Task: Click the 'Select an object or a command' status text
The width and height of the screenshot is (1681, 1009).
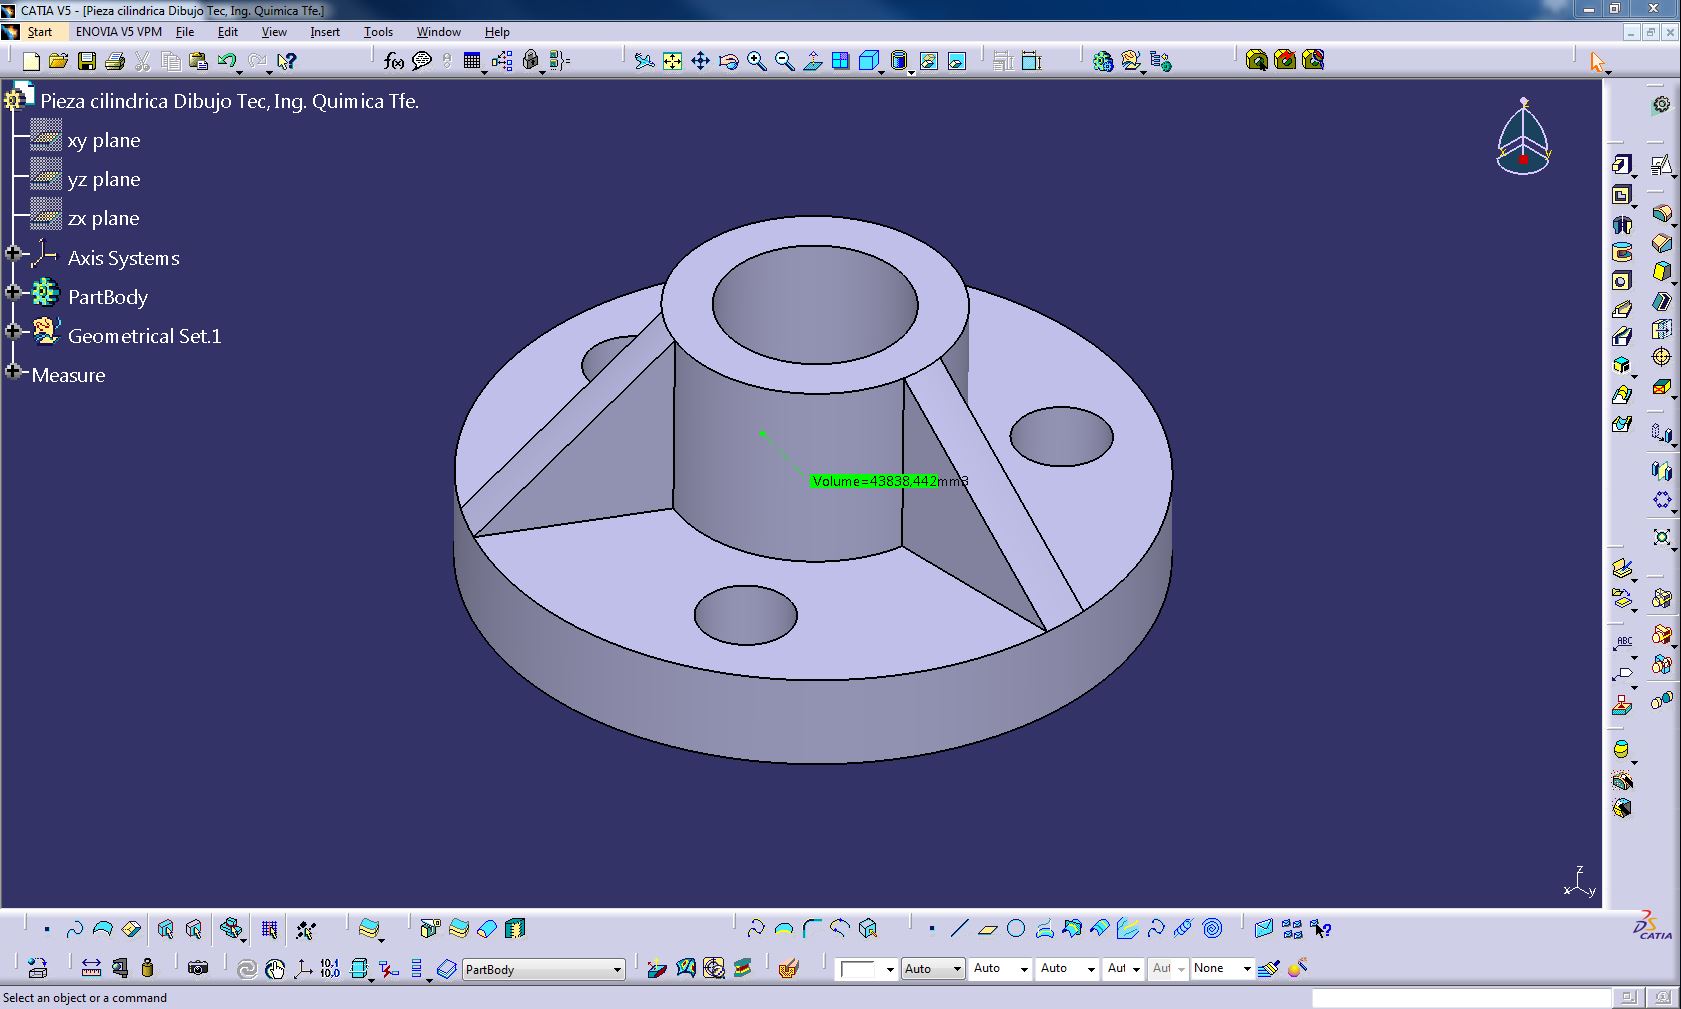Action: click(x=85, y=998)
